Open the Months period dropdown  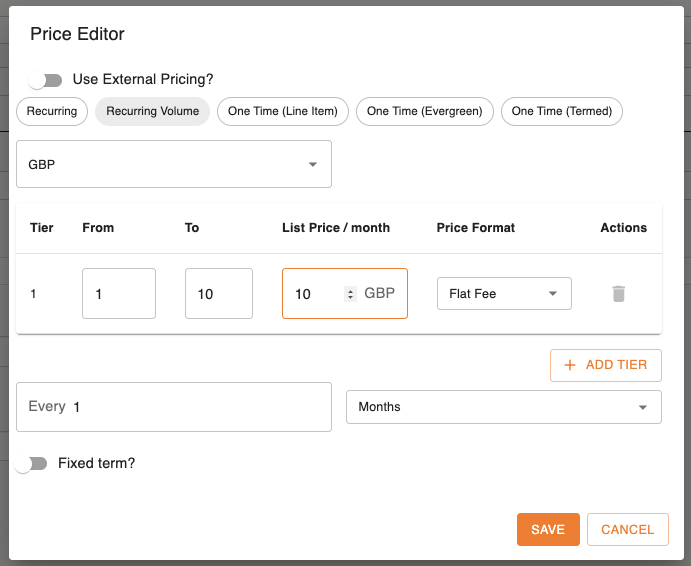pos(503,407)
